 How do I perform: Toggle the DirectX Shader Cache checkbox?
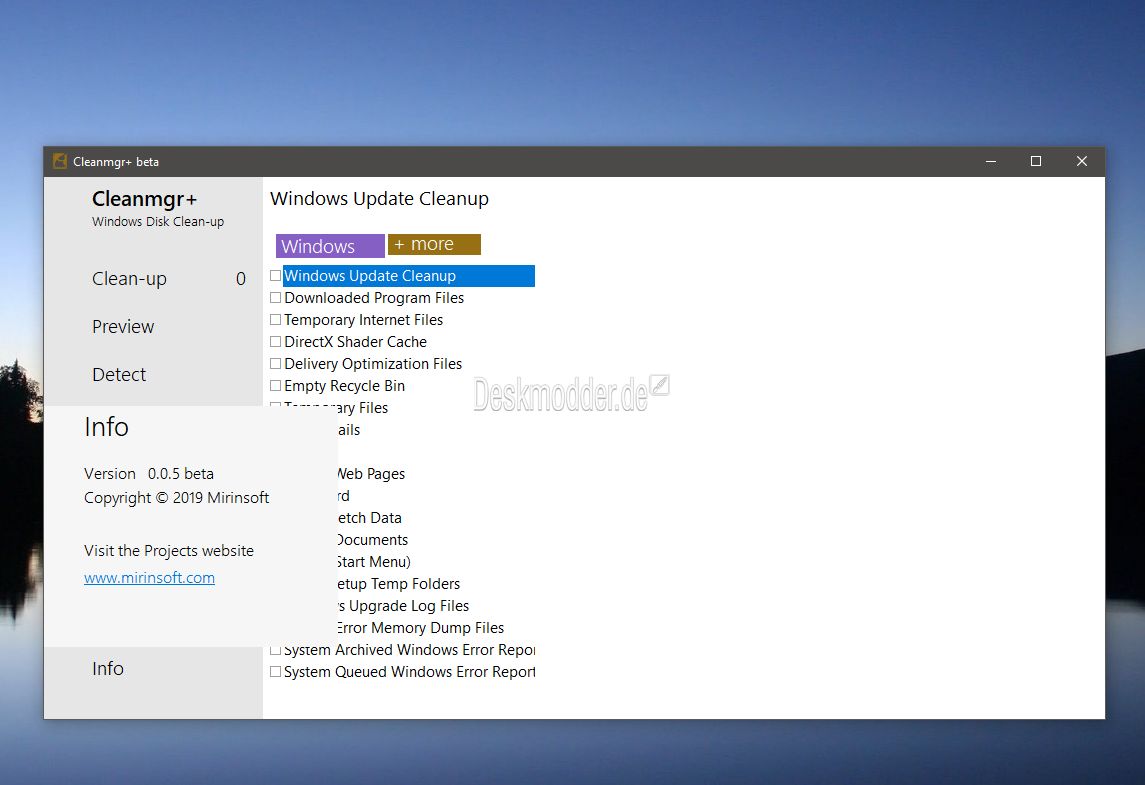click(x=275, y=342)
